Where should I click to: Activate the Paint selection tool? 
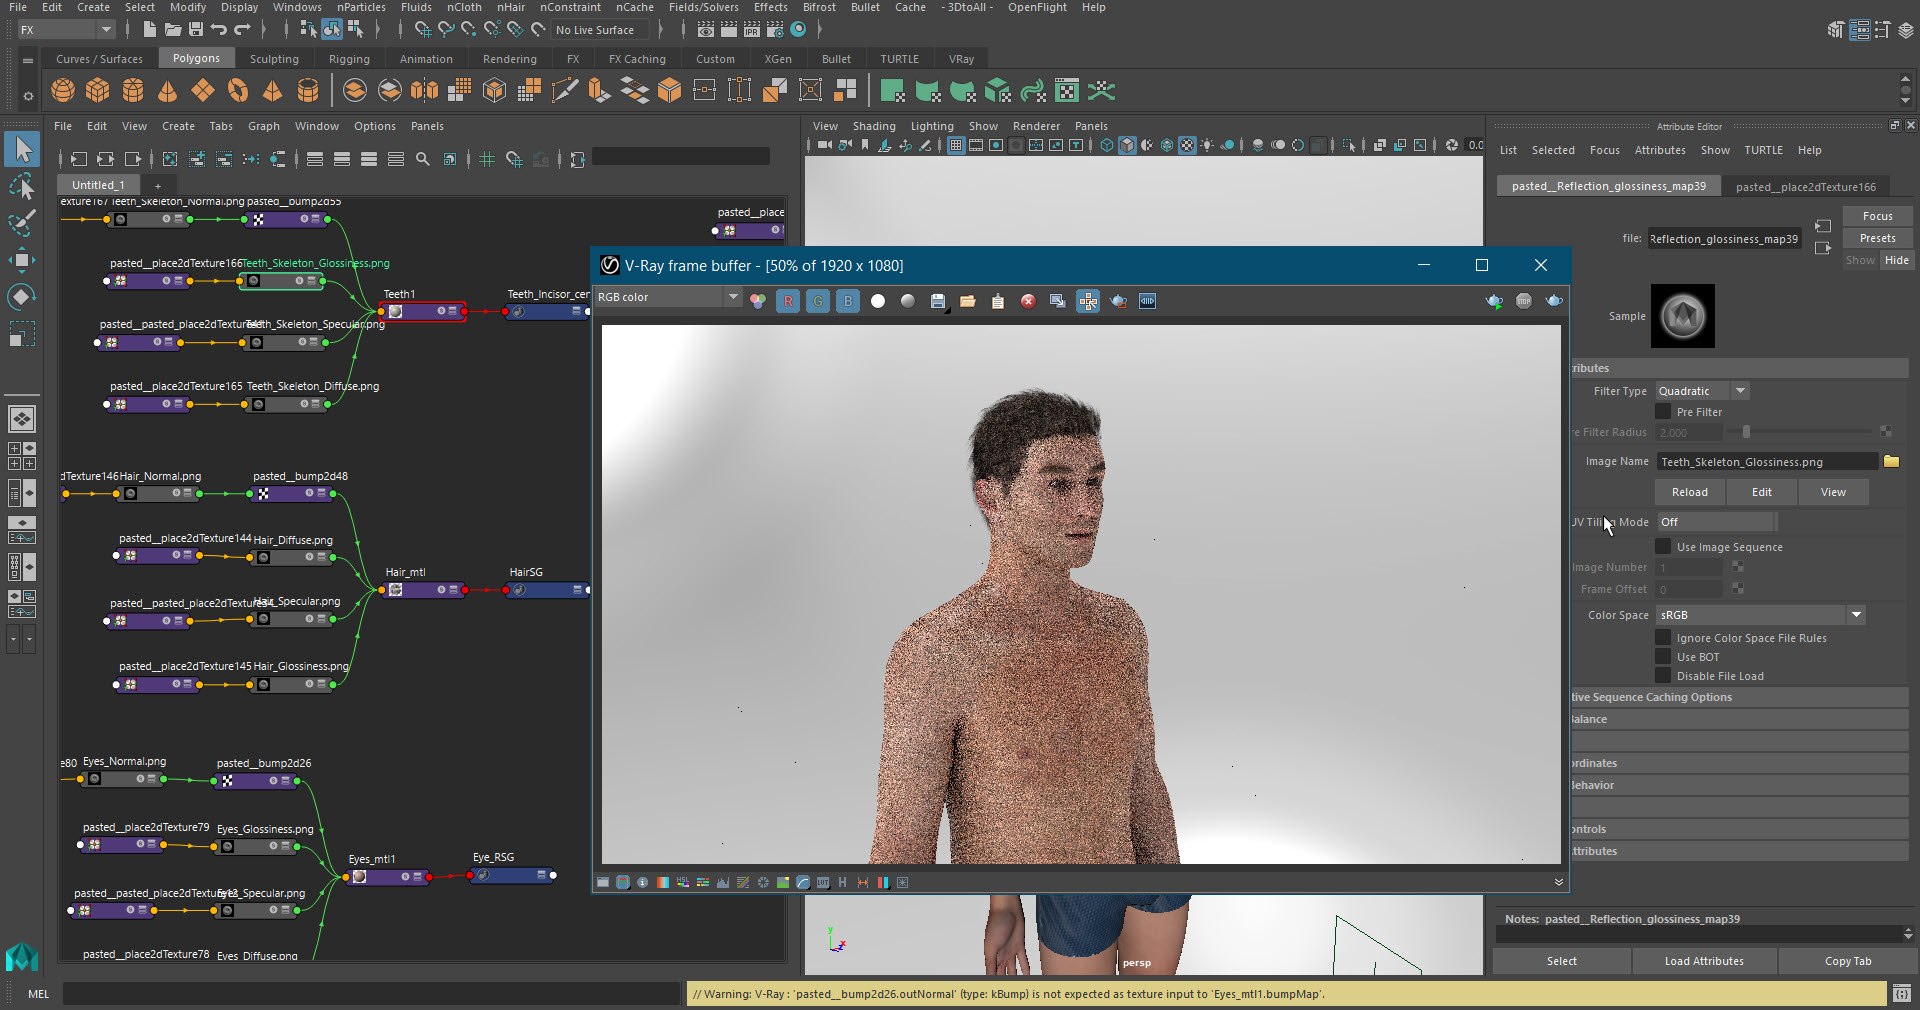(22, 223)
